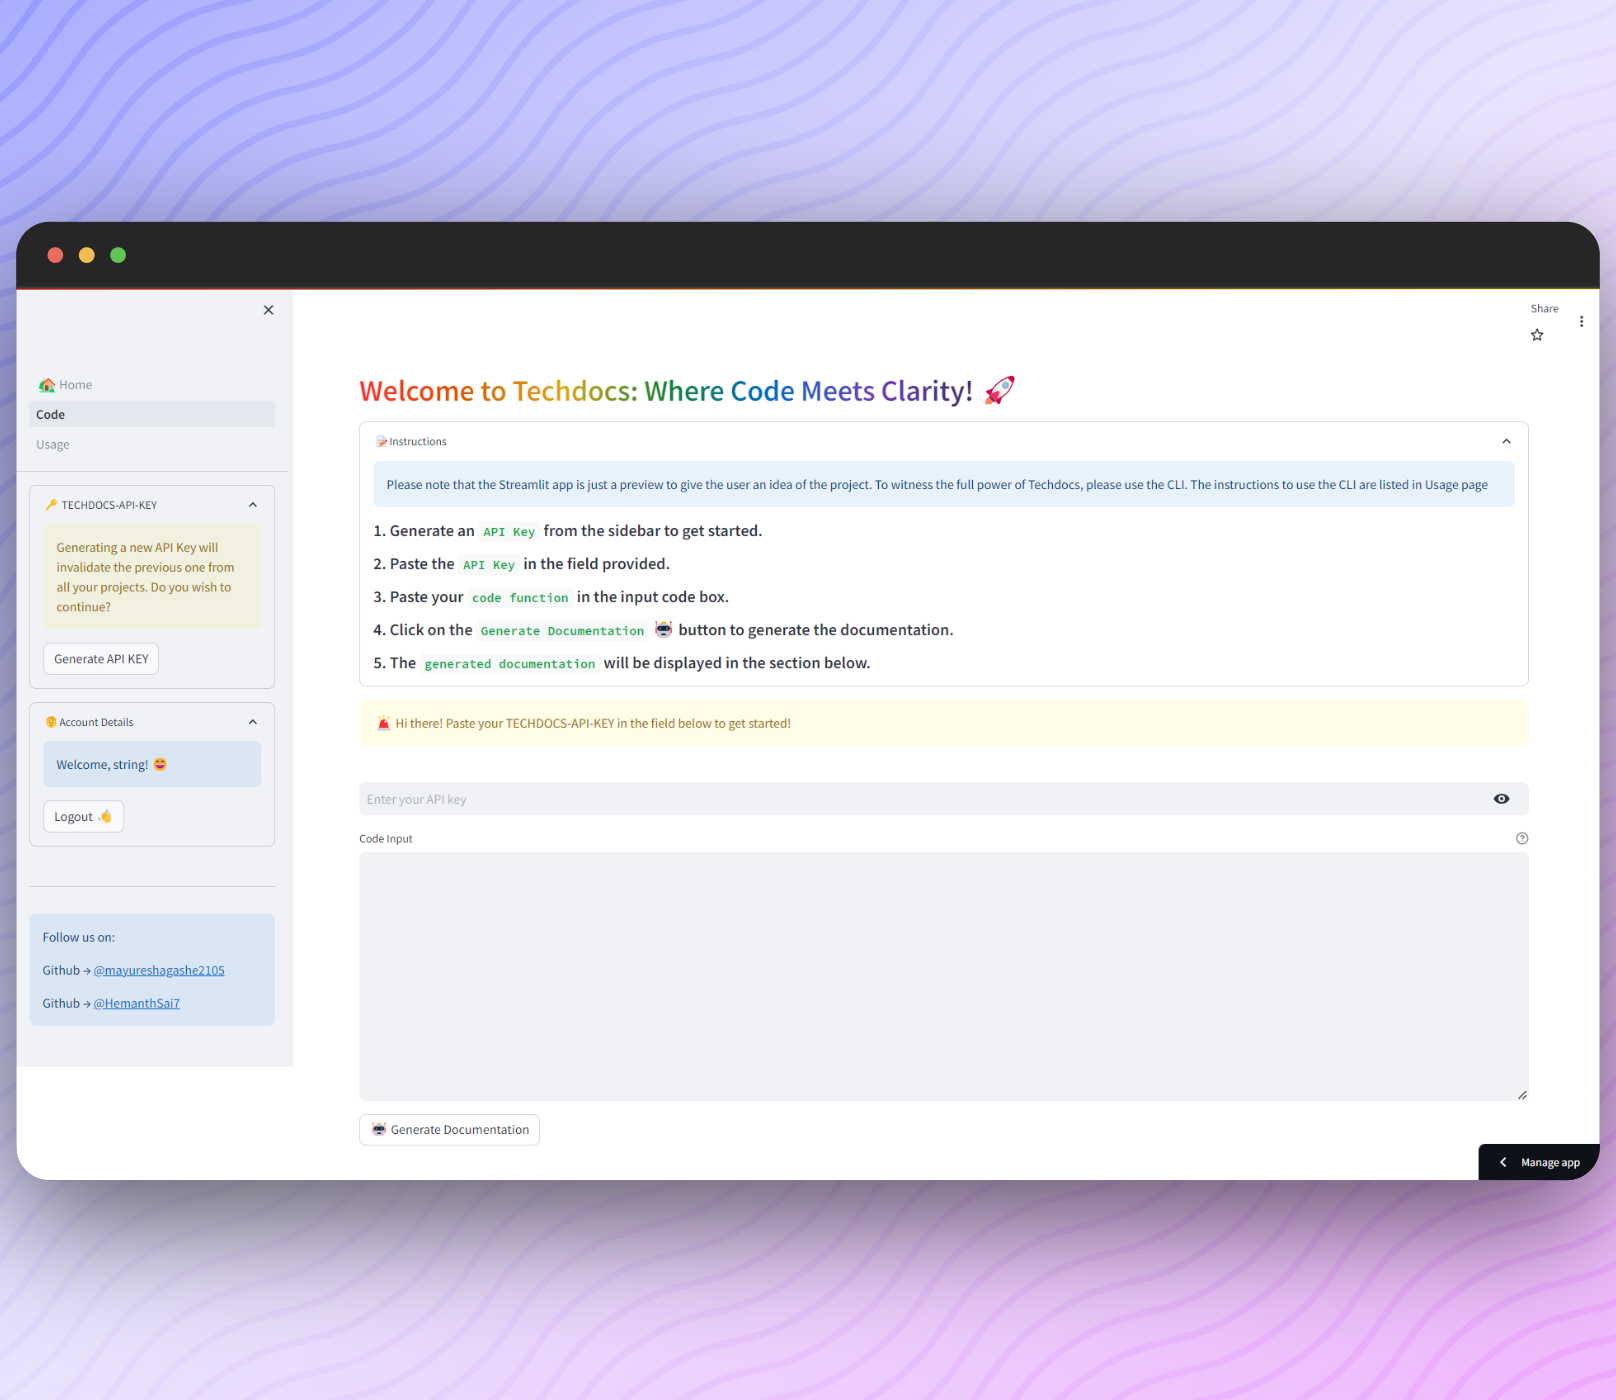Click the star favorite icon
Image resolution: width=1616 pixels, height=1400 pixels.
coord(1537,335)
